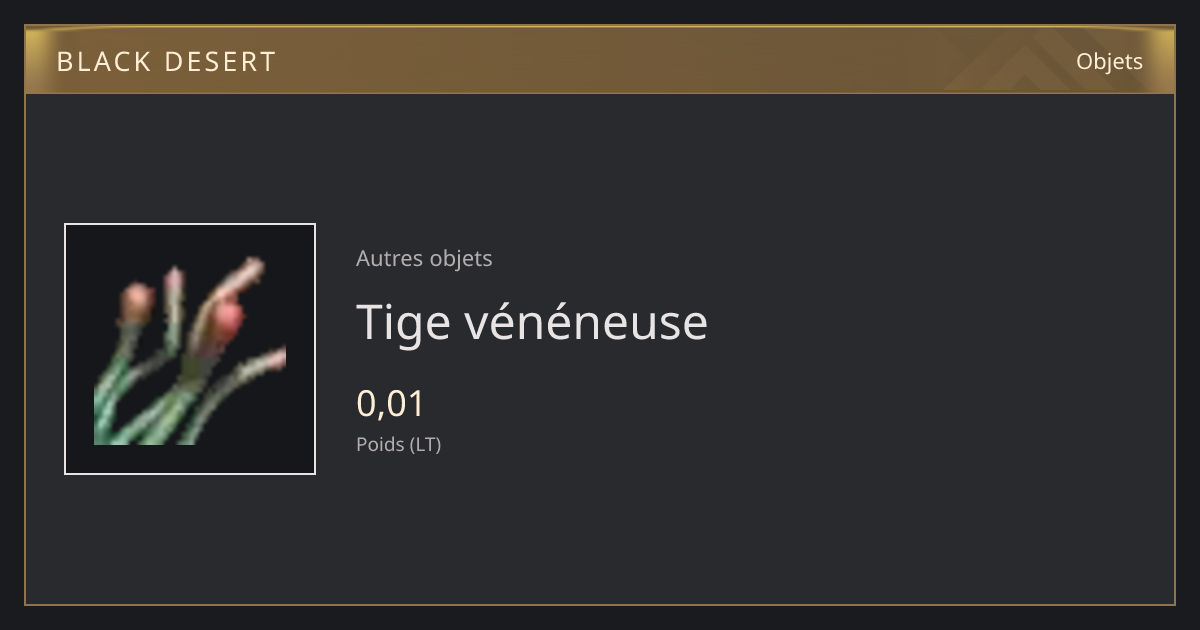Click the 0,01 weight value
The image size is (1200, 630).
point(391,404)
